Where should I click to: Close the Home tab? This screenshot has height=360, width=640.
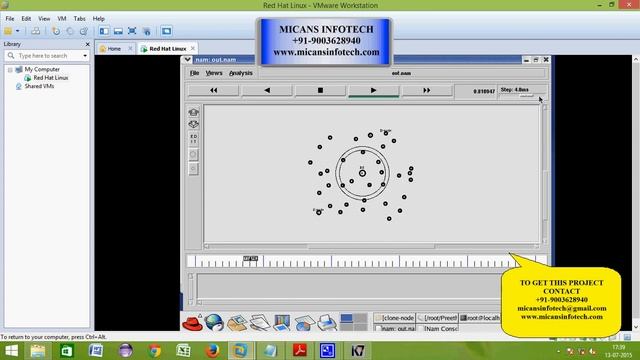pos(130,49)
